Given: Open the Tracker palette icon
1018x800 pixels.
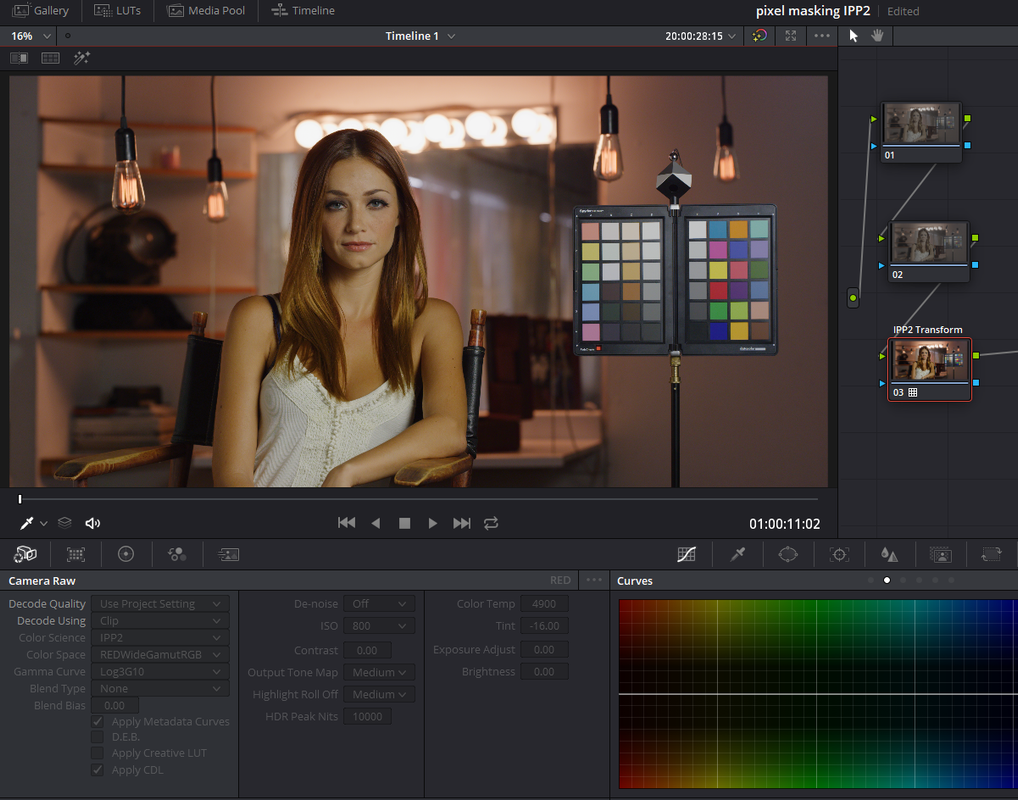Looking at the screenshot, I should [839, 554].
